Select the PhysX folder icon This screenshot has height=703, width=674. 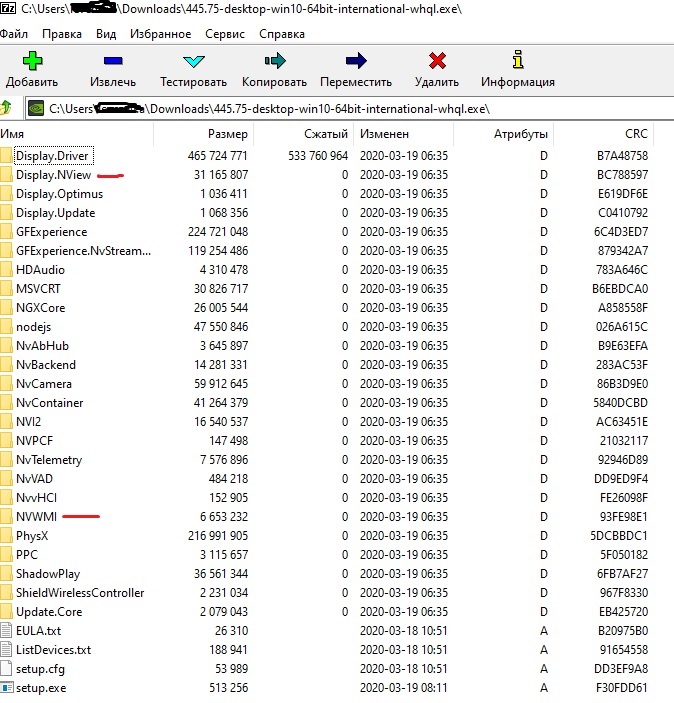point(6,535)
